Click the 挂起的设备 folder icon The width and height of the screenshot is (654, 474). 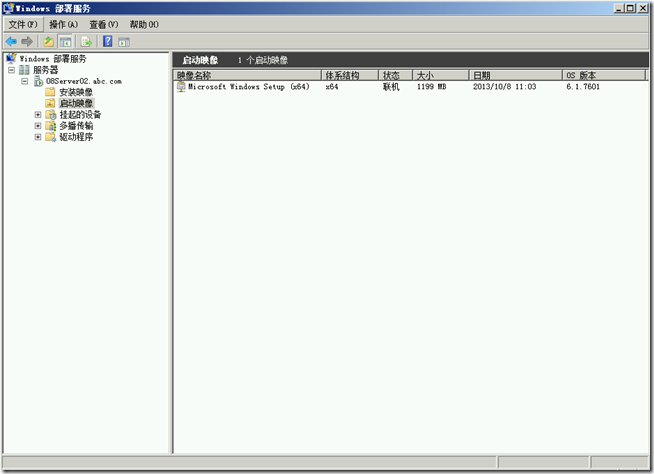tap(50, 114)
